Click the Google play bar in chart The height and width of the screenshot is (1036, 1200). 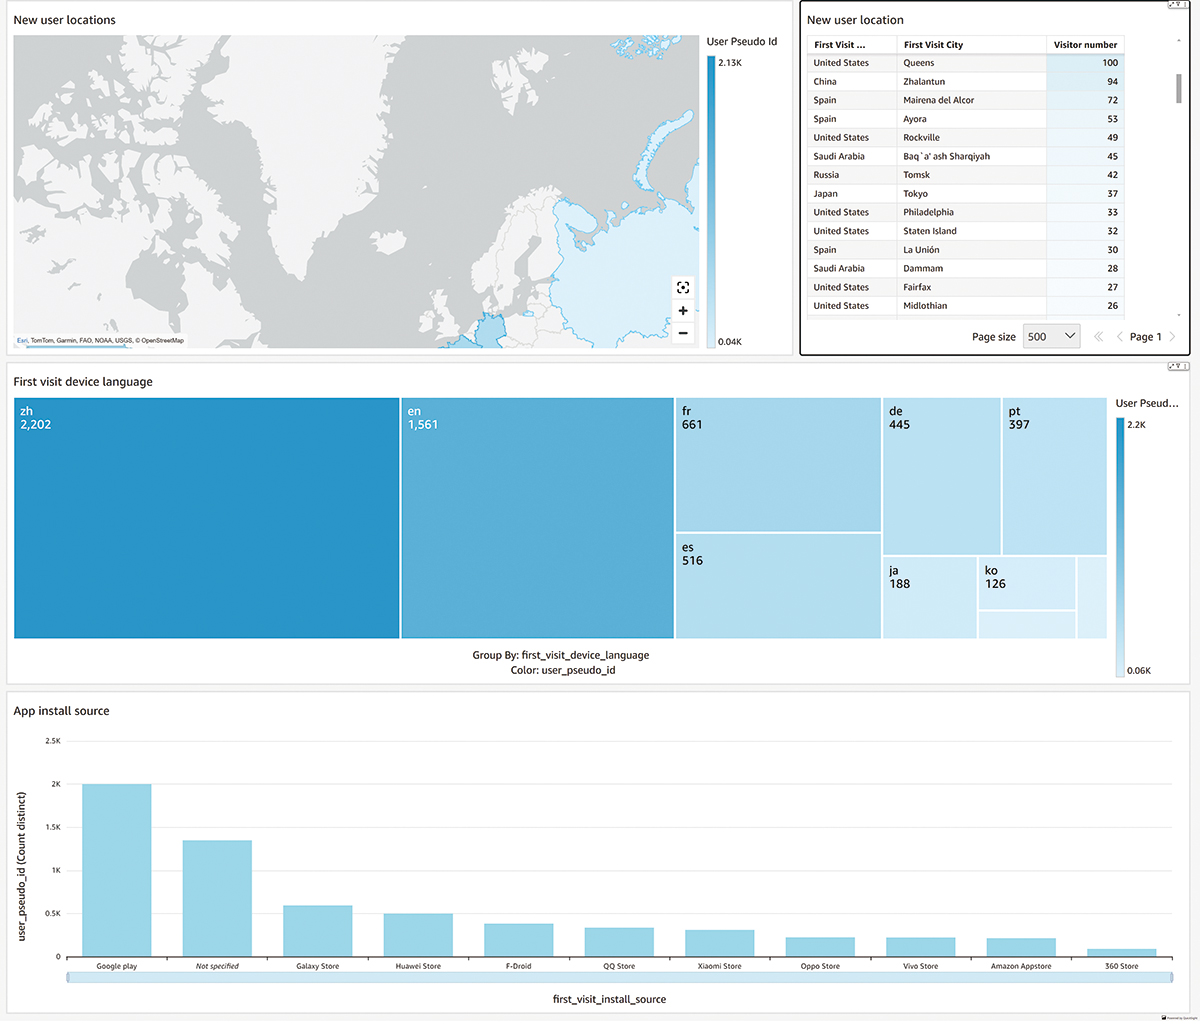117,870
